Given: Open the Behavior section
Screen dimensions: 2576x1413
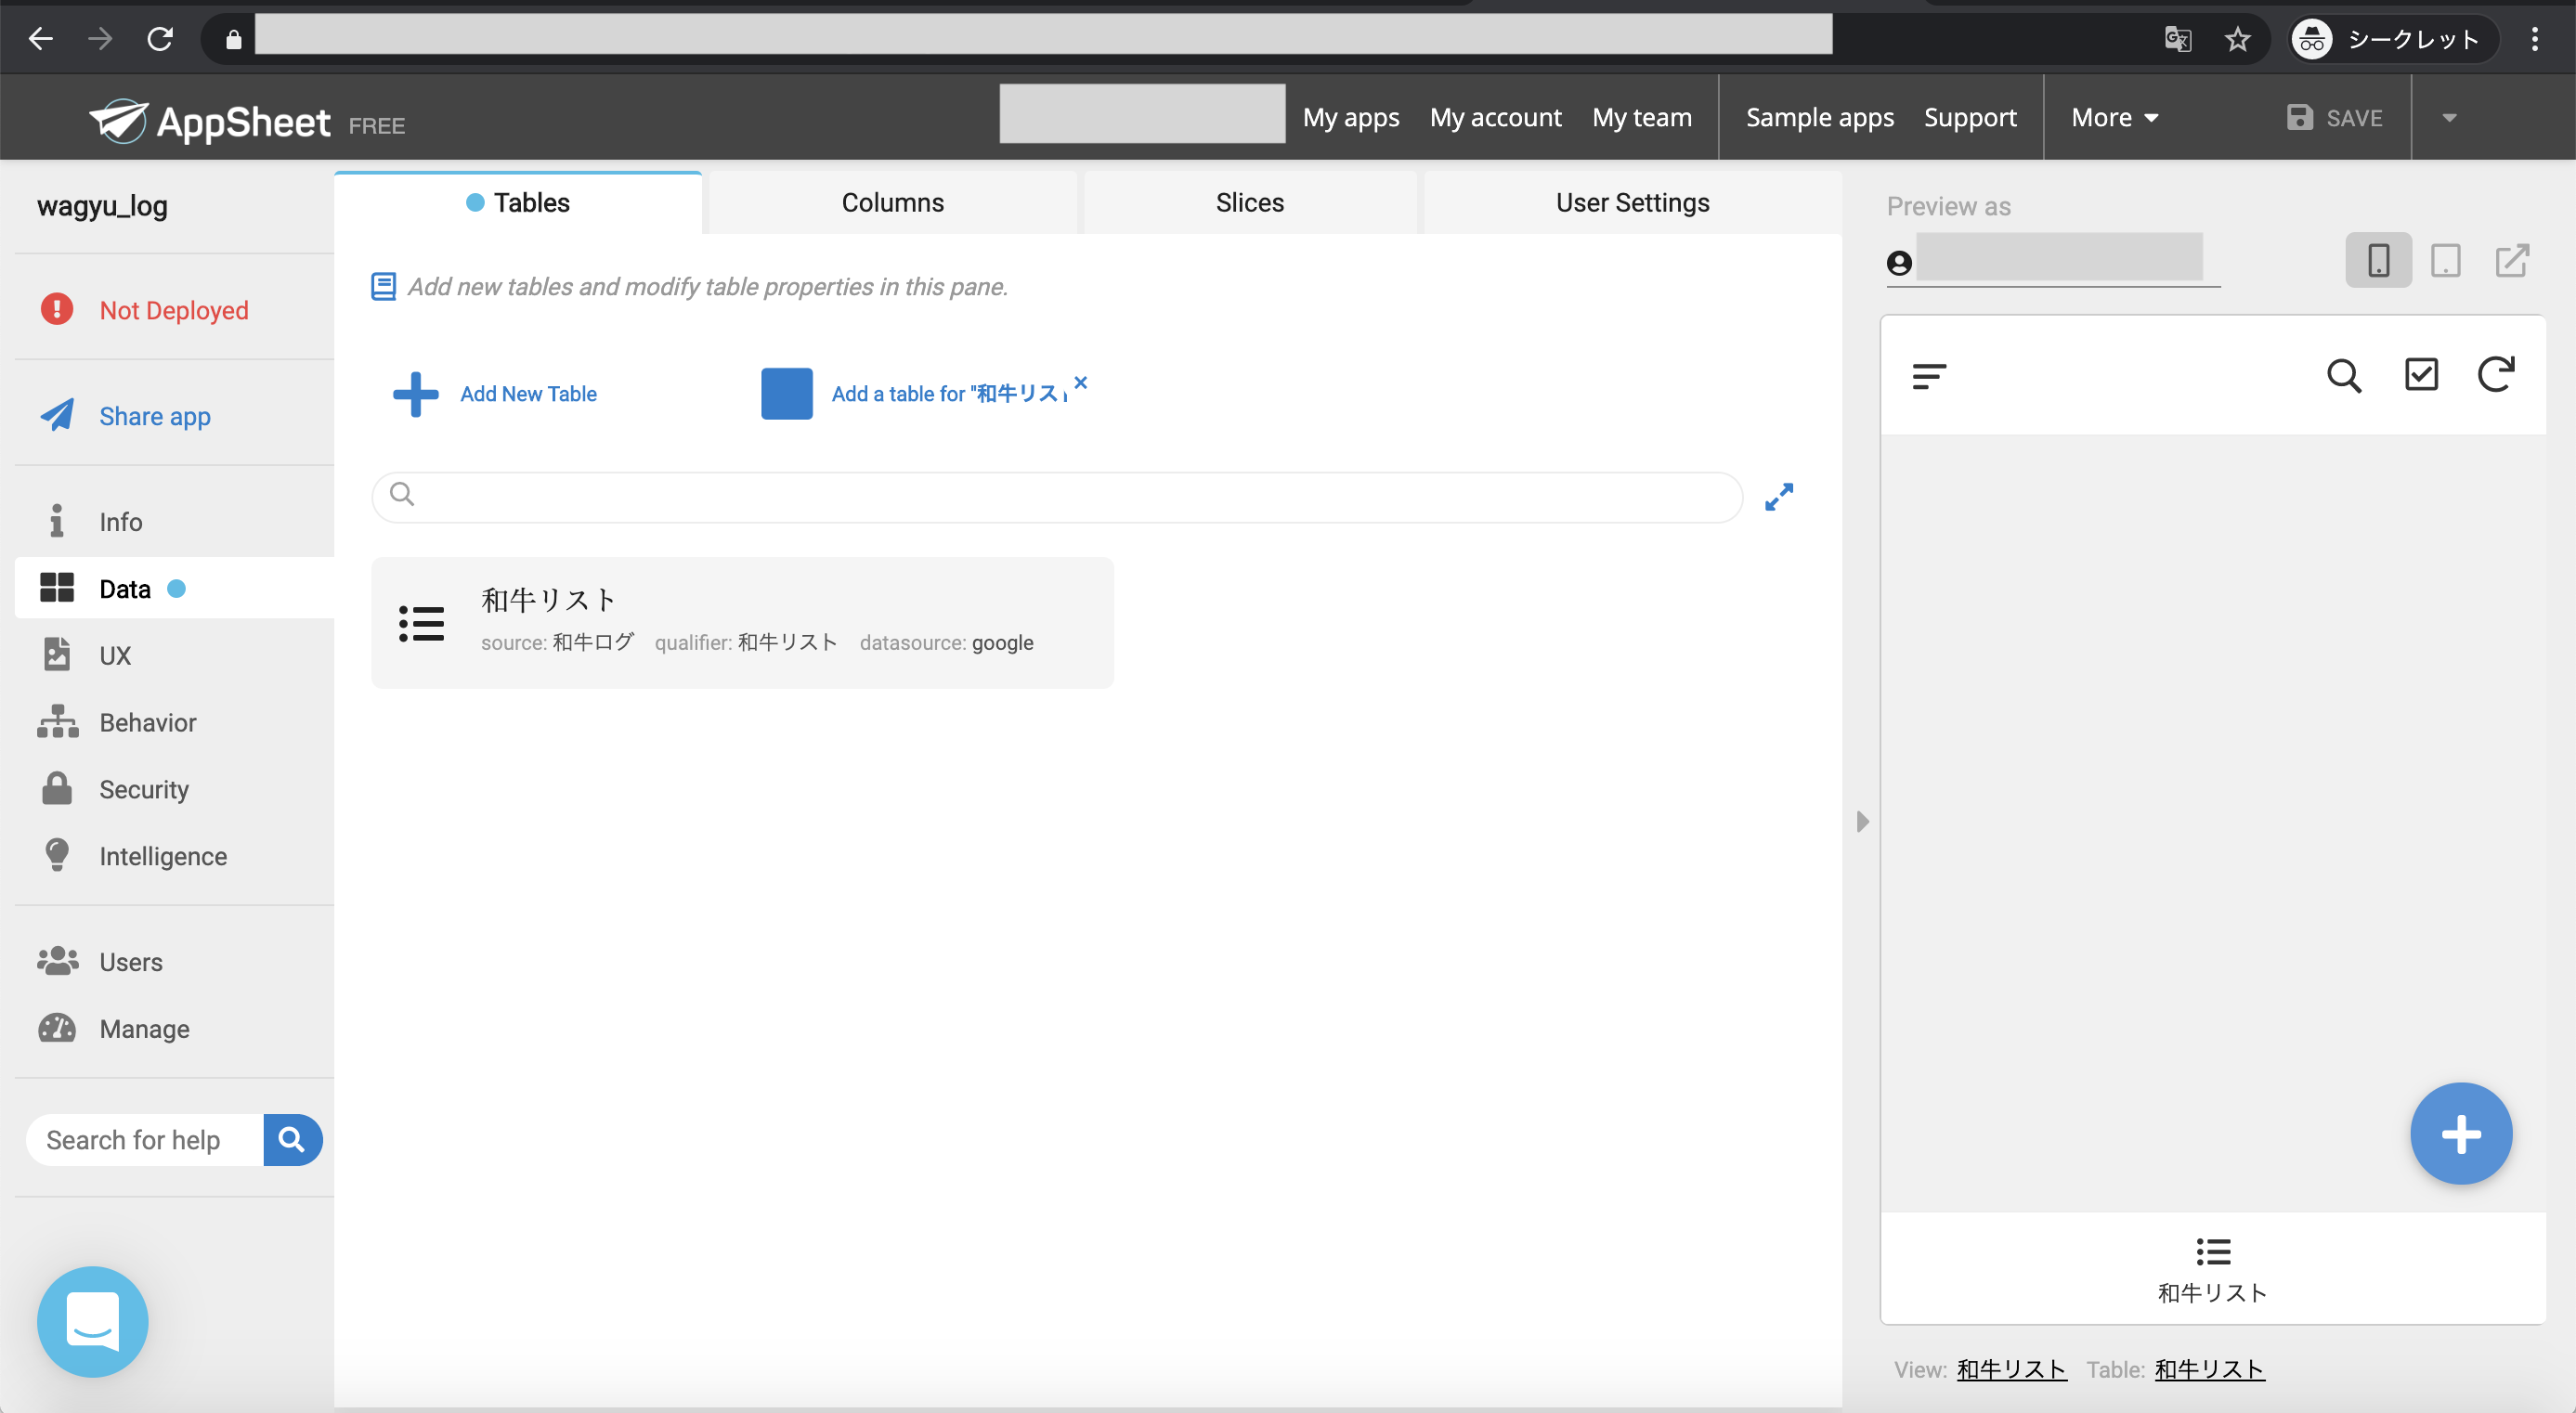Looking at the screenshot, I should [x=147, y=722].
